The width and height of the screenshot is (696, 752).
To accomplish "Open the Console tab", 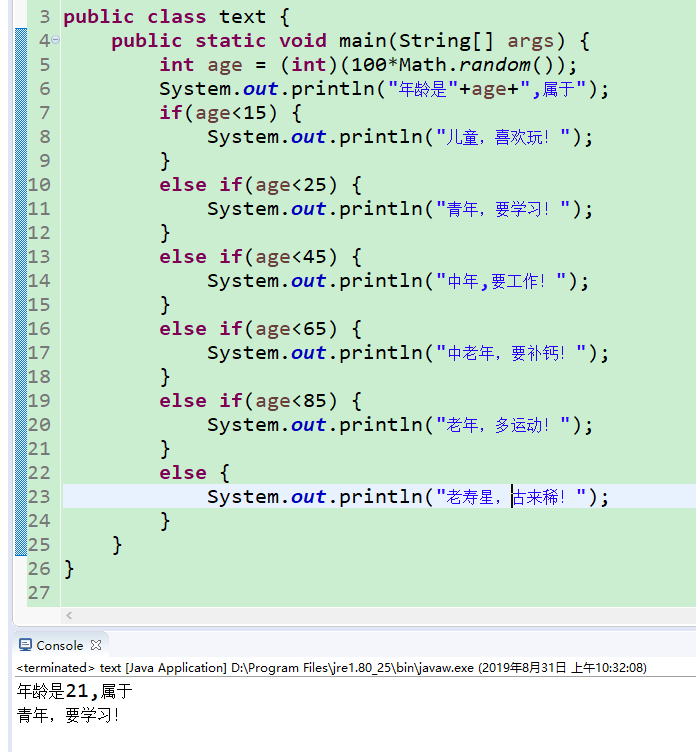I will 59,646.
